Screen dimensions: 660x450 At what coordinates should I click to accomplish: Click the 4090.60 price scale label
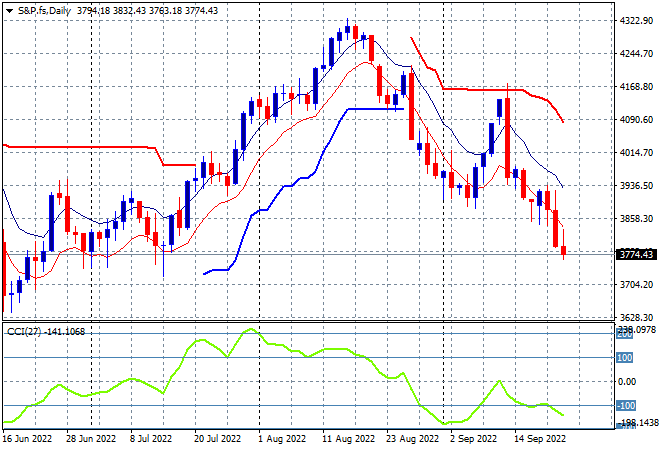tap(636, 120)
